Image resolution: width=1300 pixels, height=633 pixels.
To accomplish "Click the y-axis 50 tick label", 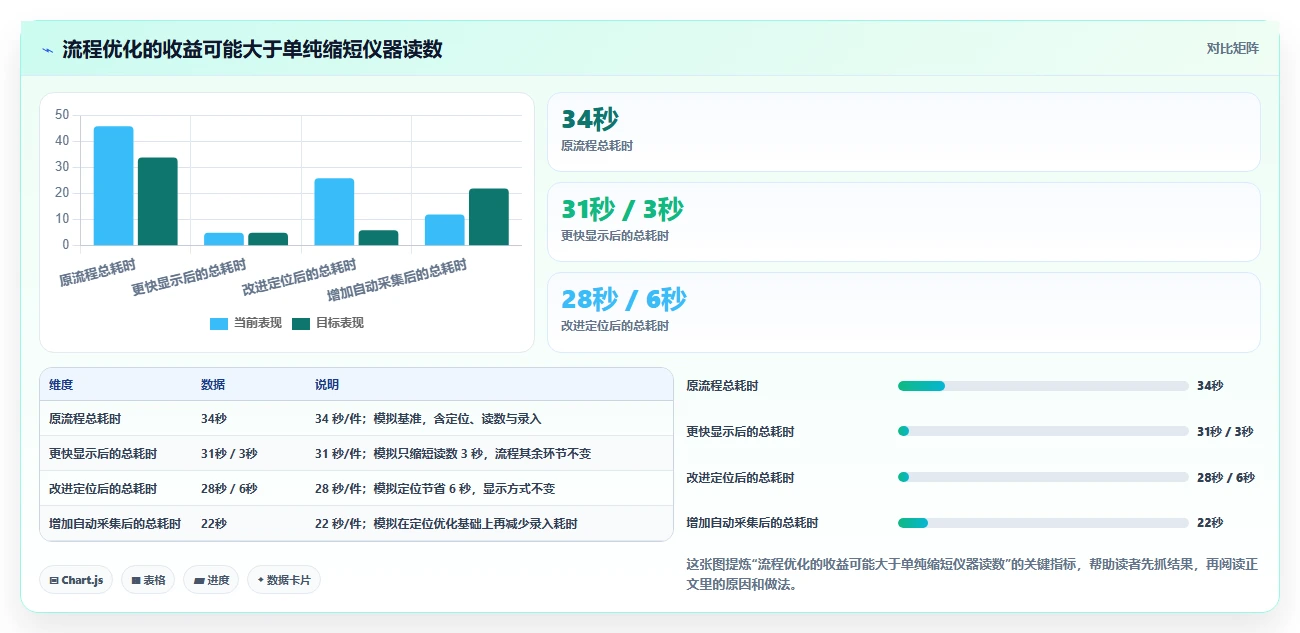I will [62, 115].
